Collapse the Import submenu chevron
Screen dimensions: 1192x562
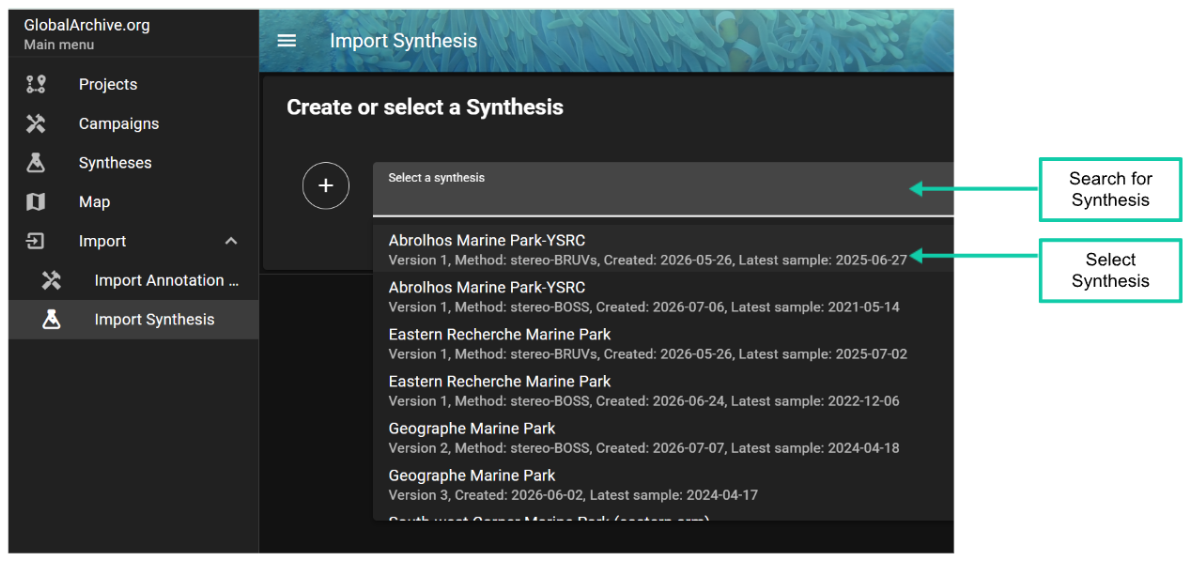point(231,241)
